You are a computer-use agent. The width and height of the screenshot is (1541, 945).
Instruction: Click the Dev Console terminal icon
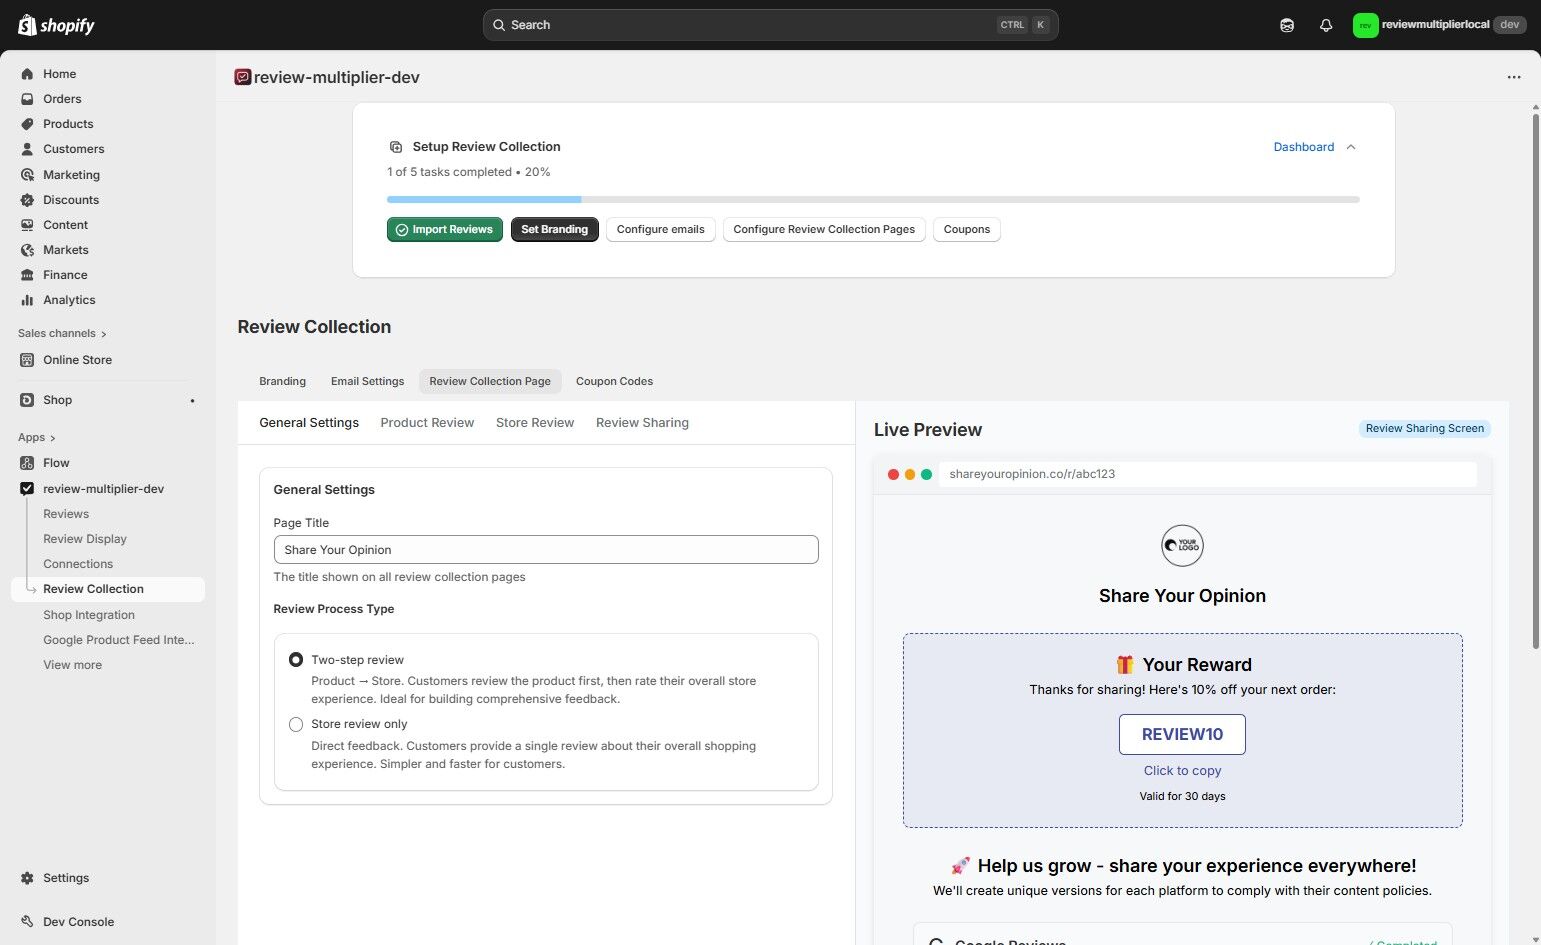(27, 921)
